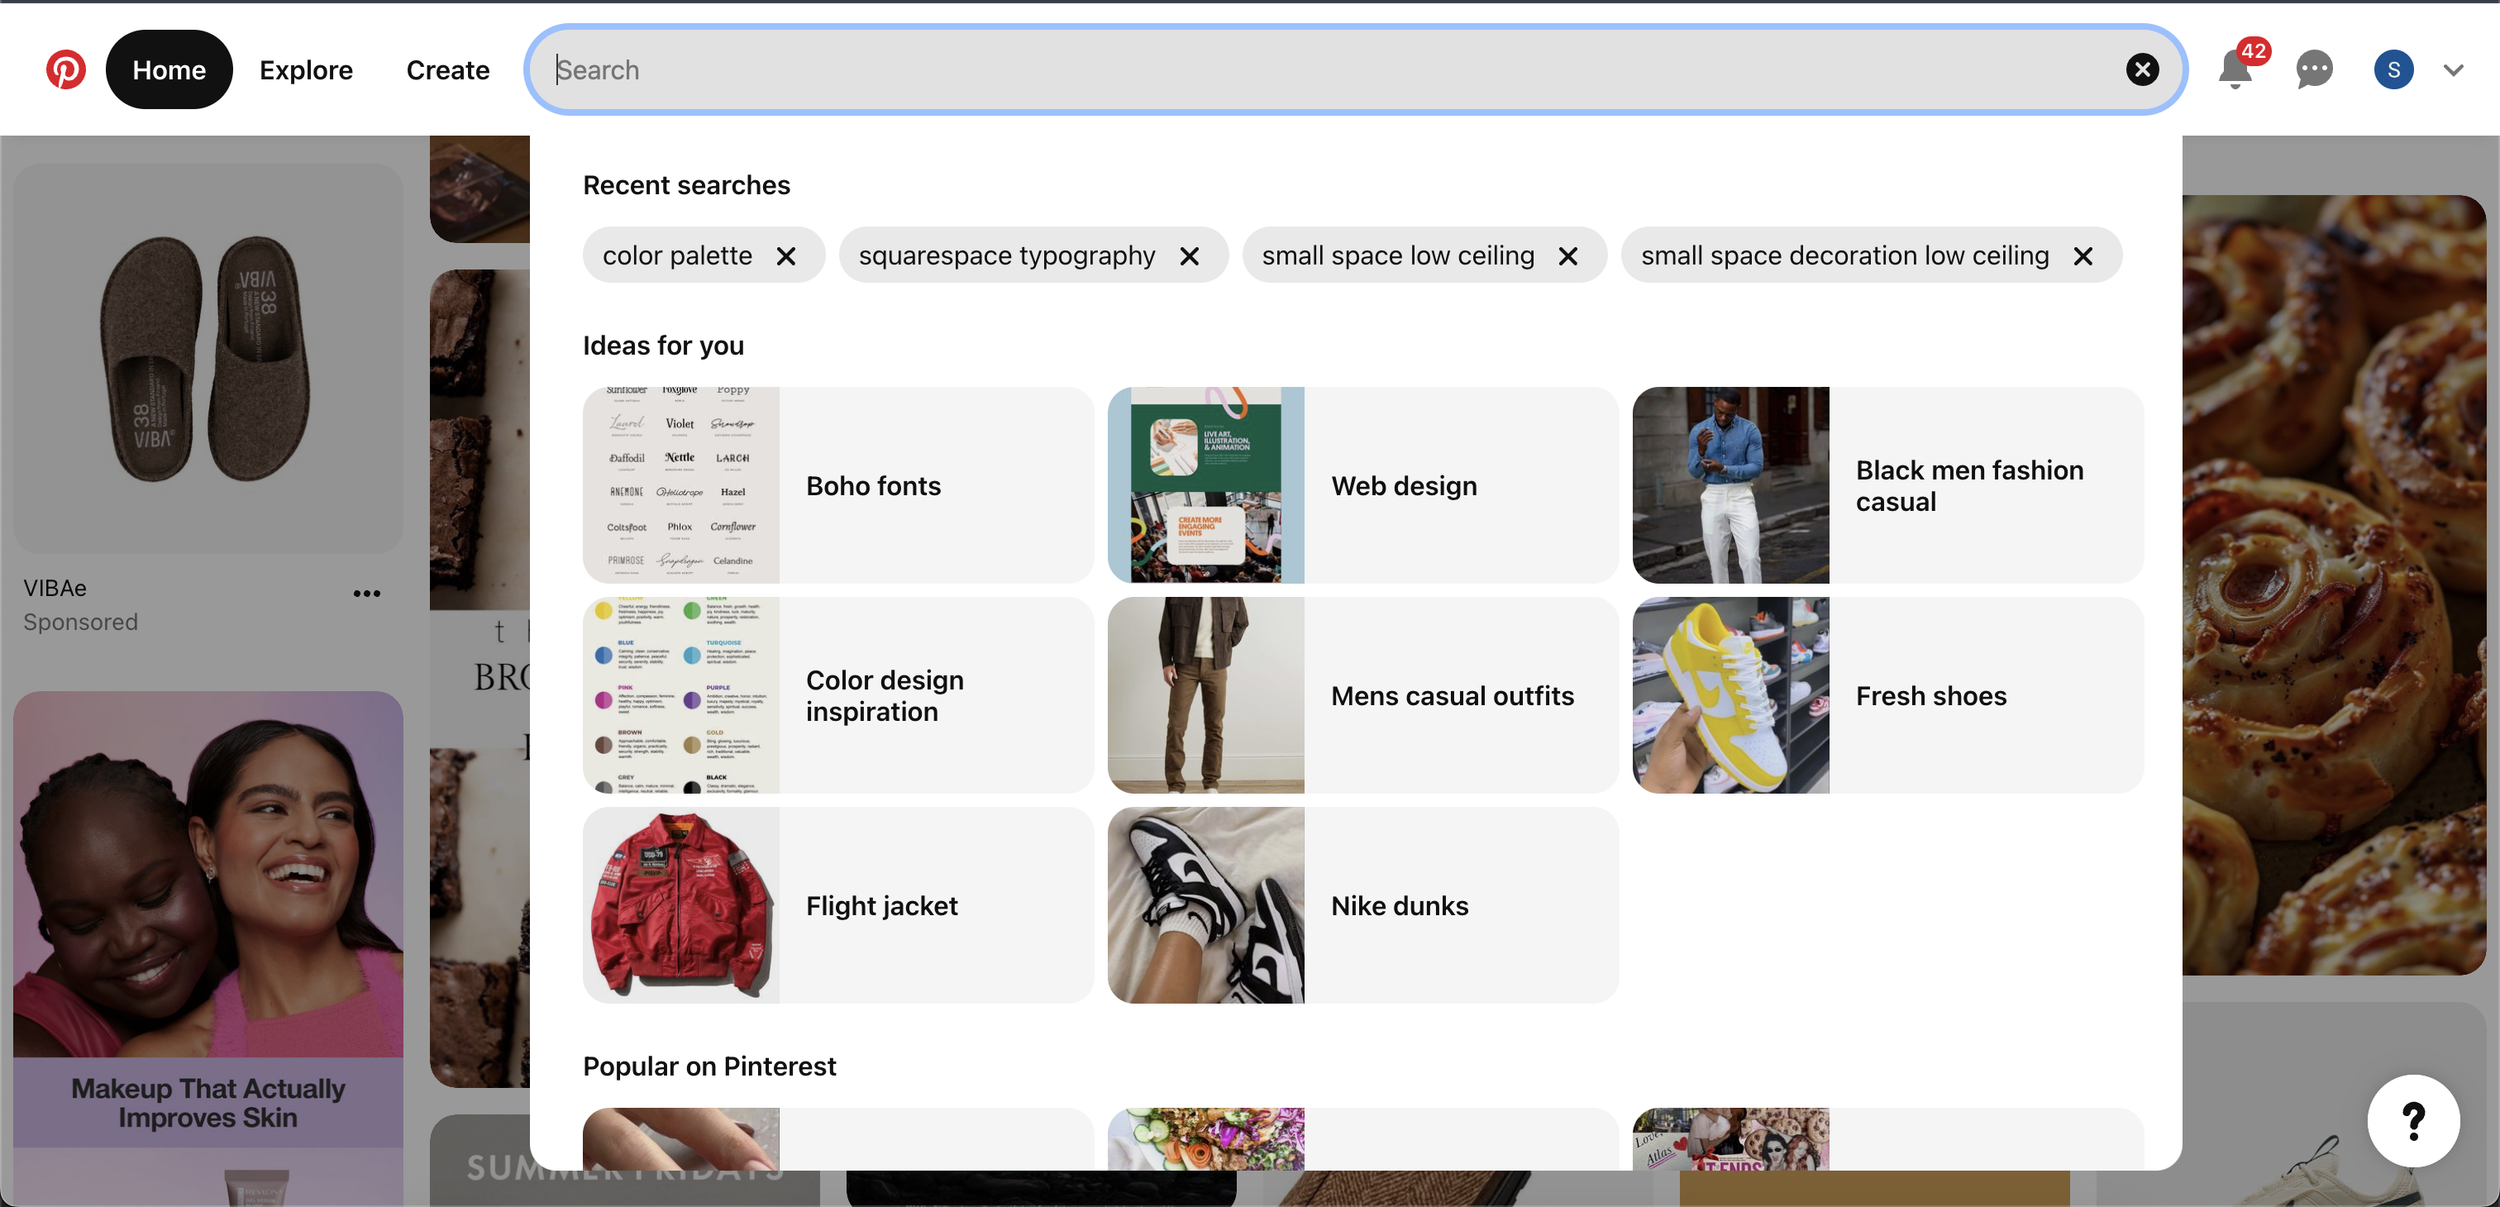Expand the accounts chevron dropdown
This screenshot has height=1207, width=2500.
(2453, 70)
